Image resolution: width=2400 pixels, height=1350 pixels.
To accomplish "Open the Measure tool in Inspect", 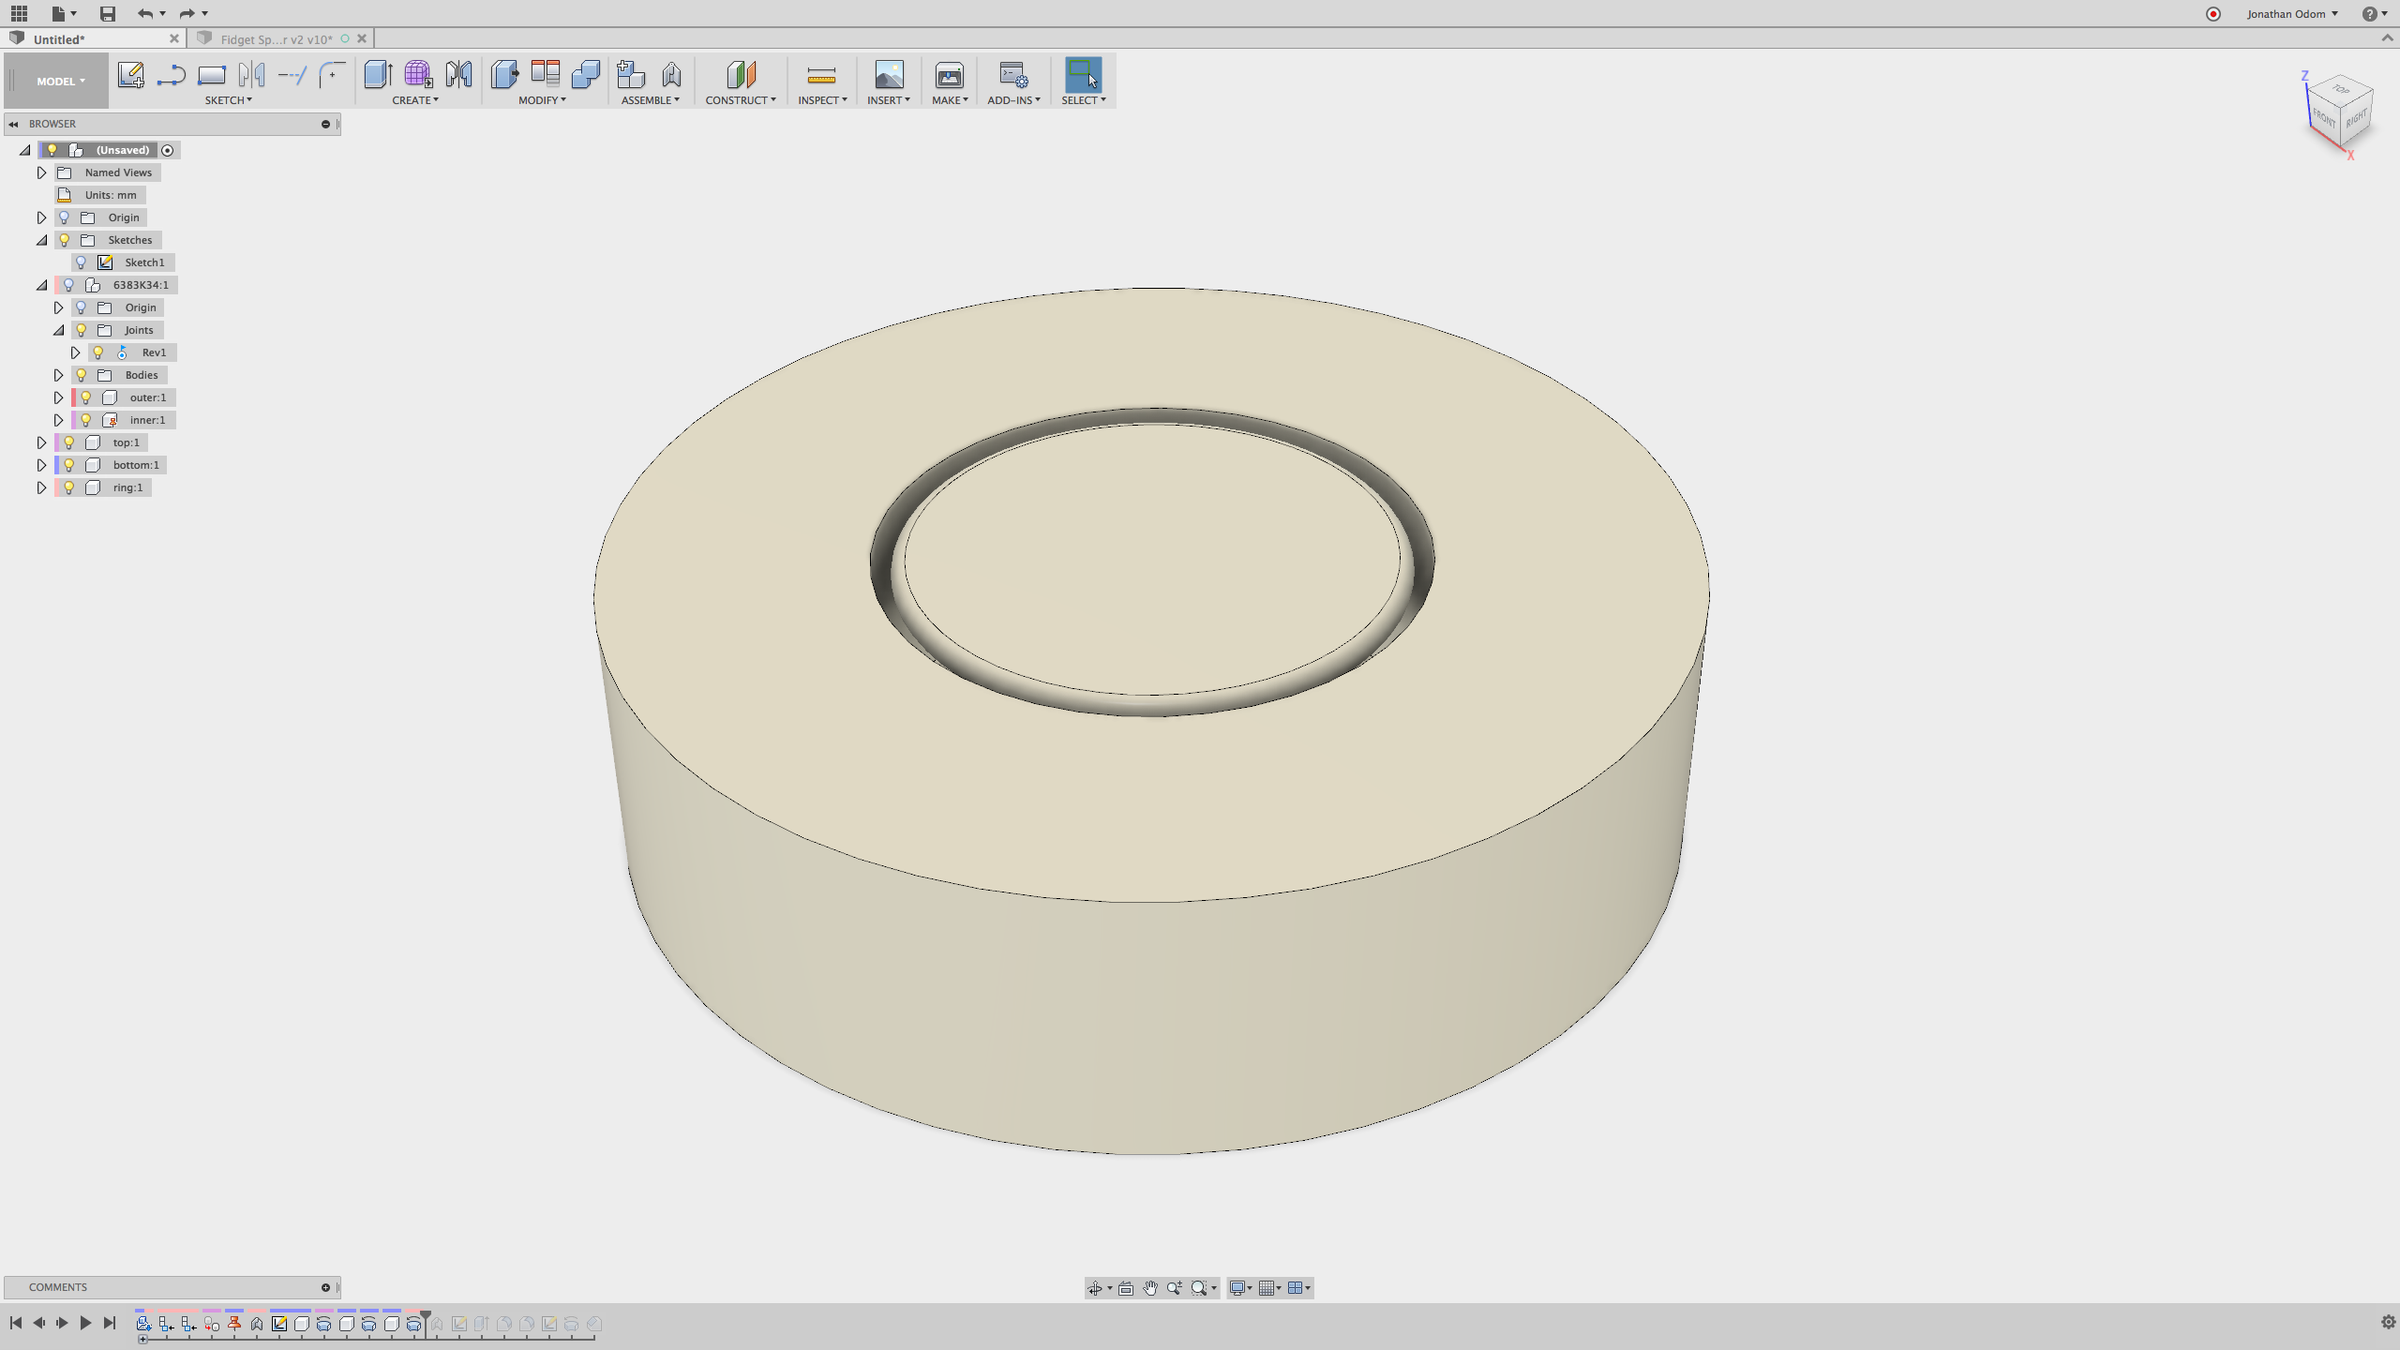I will click(x=821, y=75).
